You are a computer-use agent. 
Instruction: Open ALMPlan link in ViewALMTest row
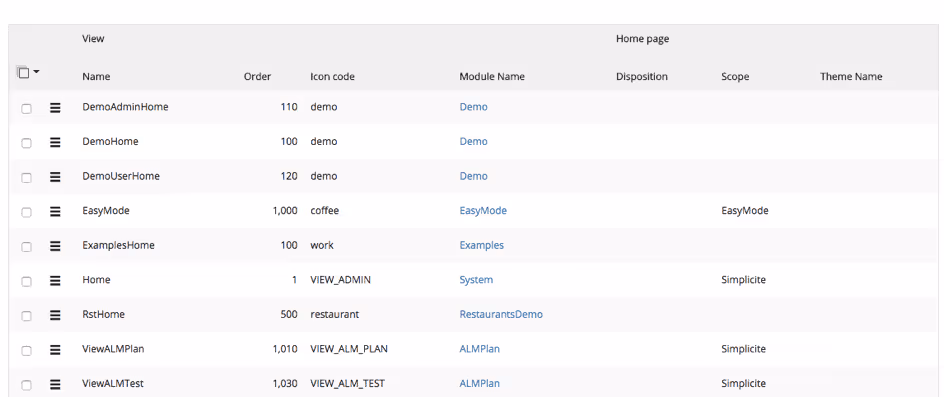[x=479, y=384]
